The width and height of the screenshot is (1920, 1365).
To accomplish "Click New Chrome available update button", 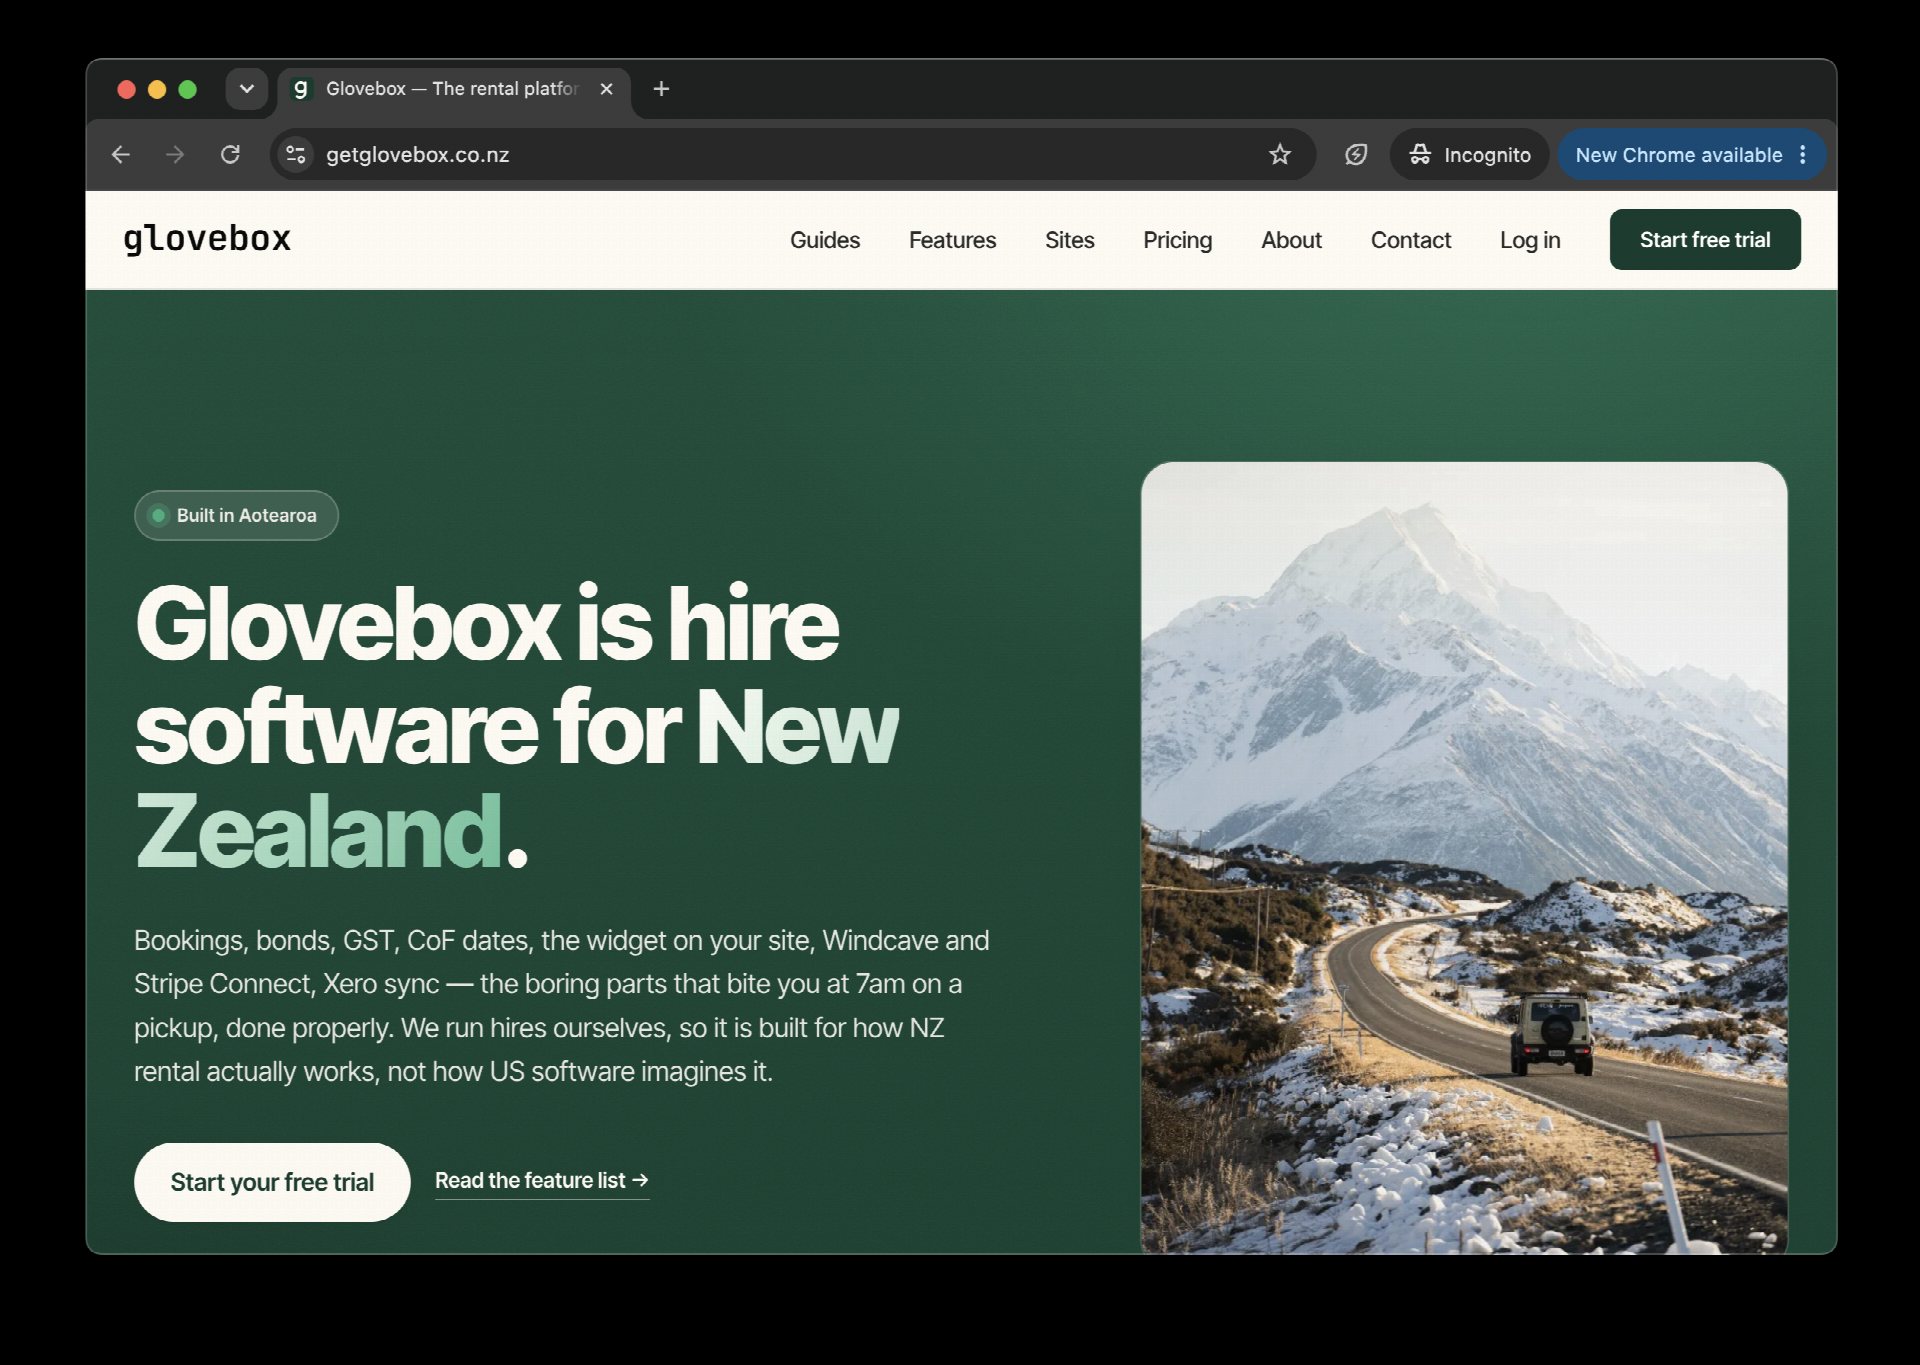I will click(1678, 155).
